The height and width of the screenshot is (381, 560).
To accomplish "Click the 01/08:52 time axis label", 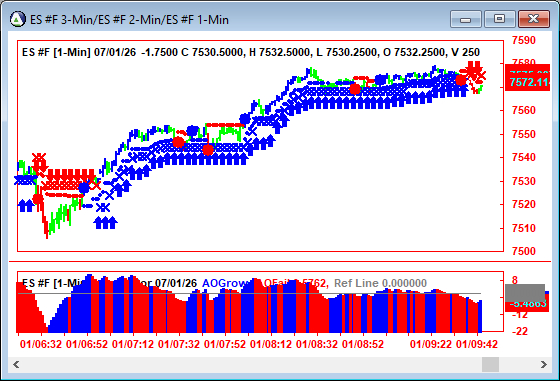I will (363, 344).
